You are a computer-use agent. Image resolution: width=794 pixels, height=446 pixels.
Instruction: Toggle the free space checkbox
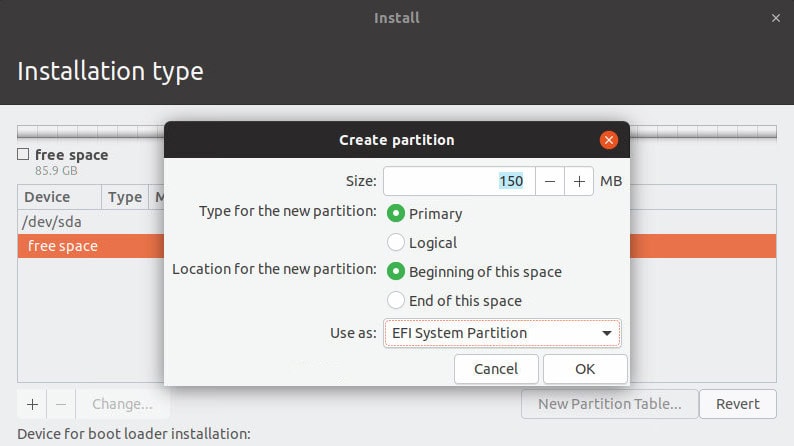point(23,154)
